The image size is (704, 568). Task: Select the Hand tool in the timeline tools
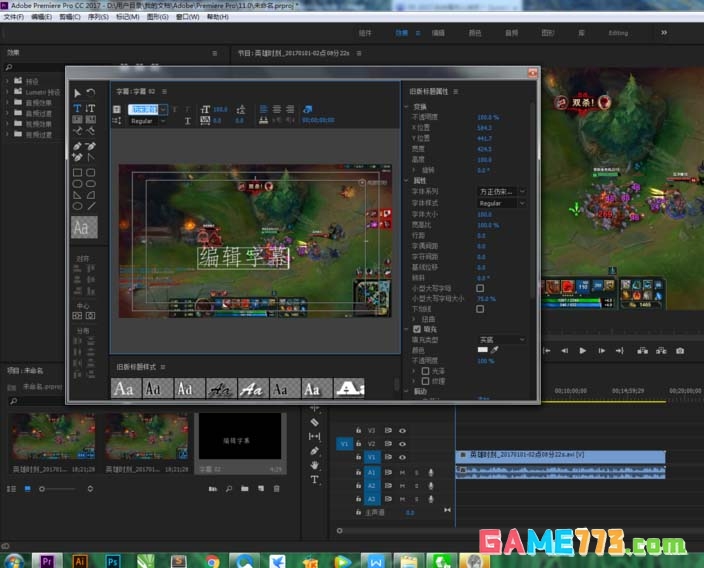click(x=314, y=465)
